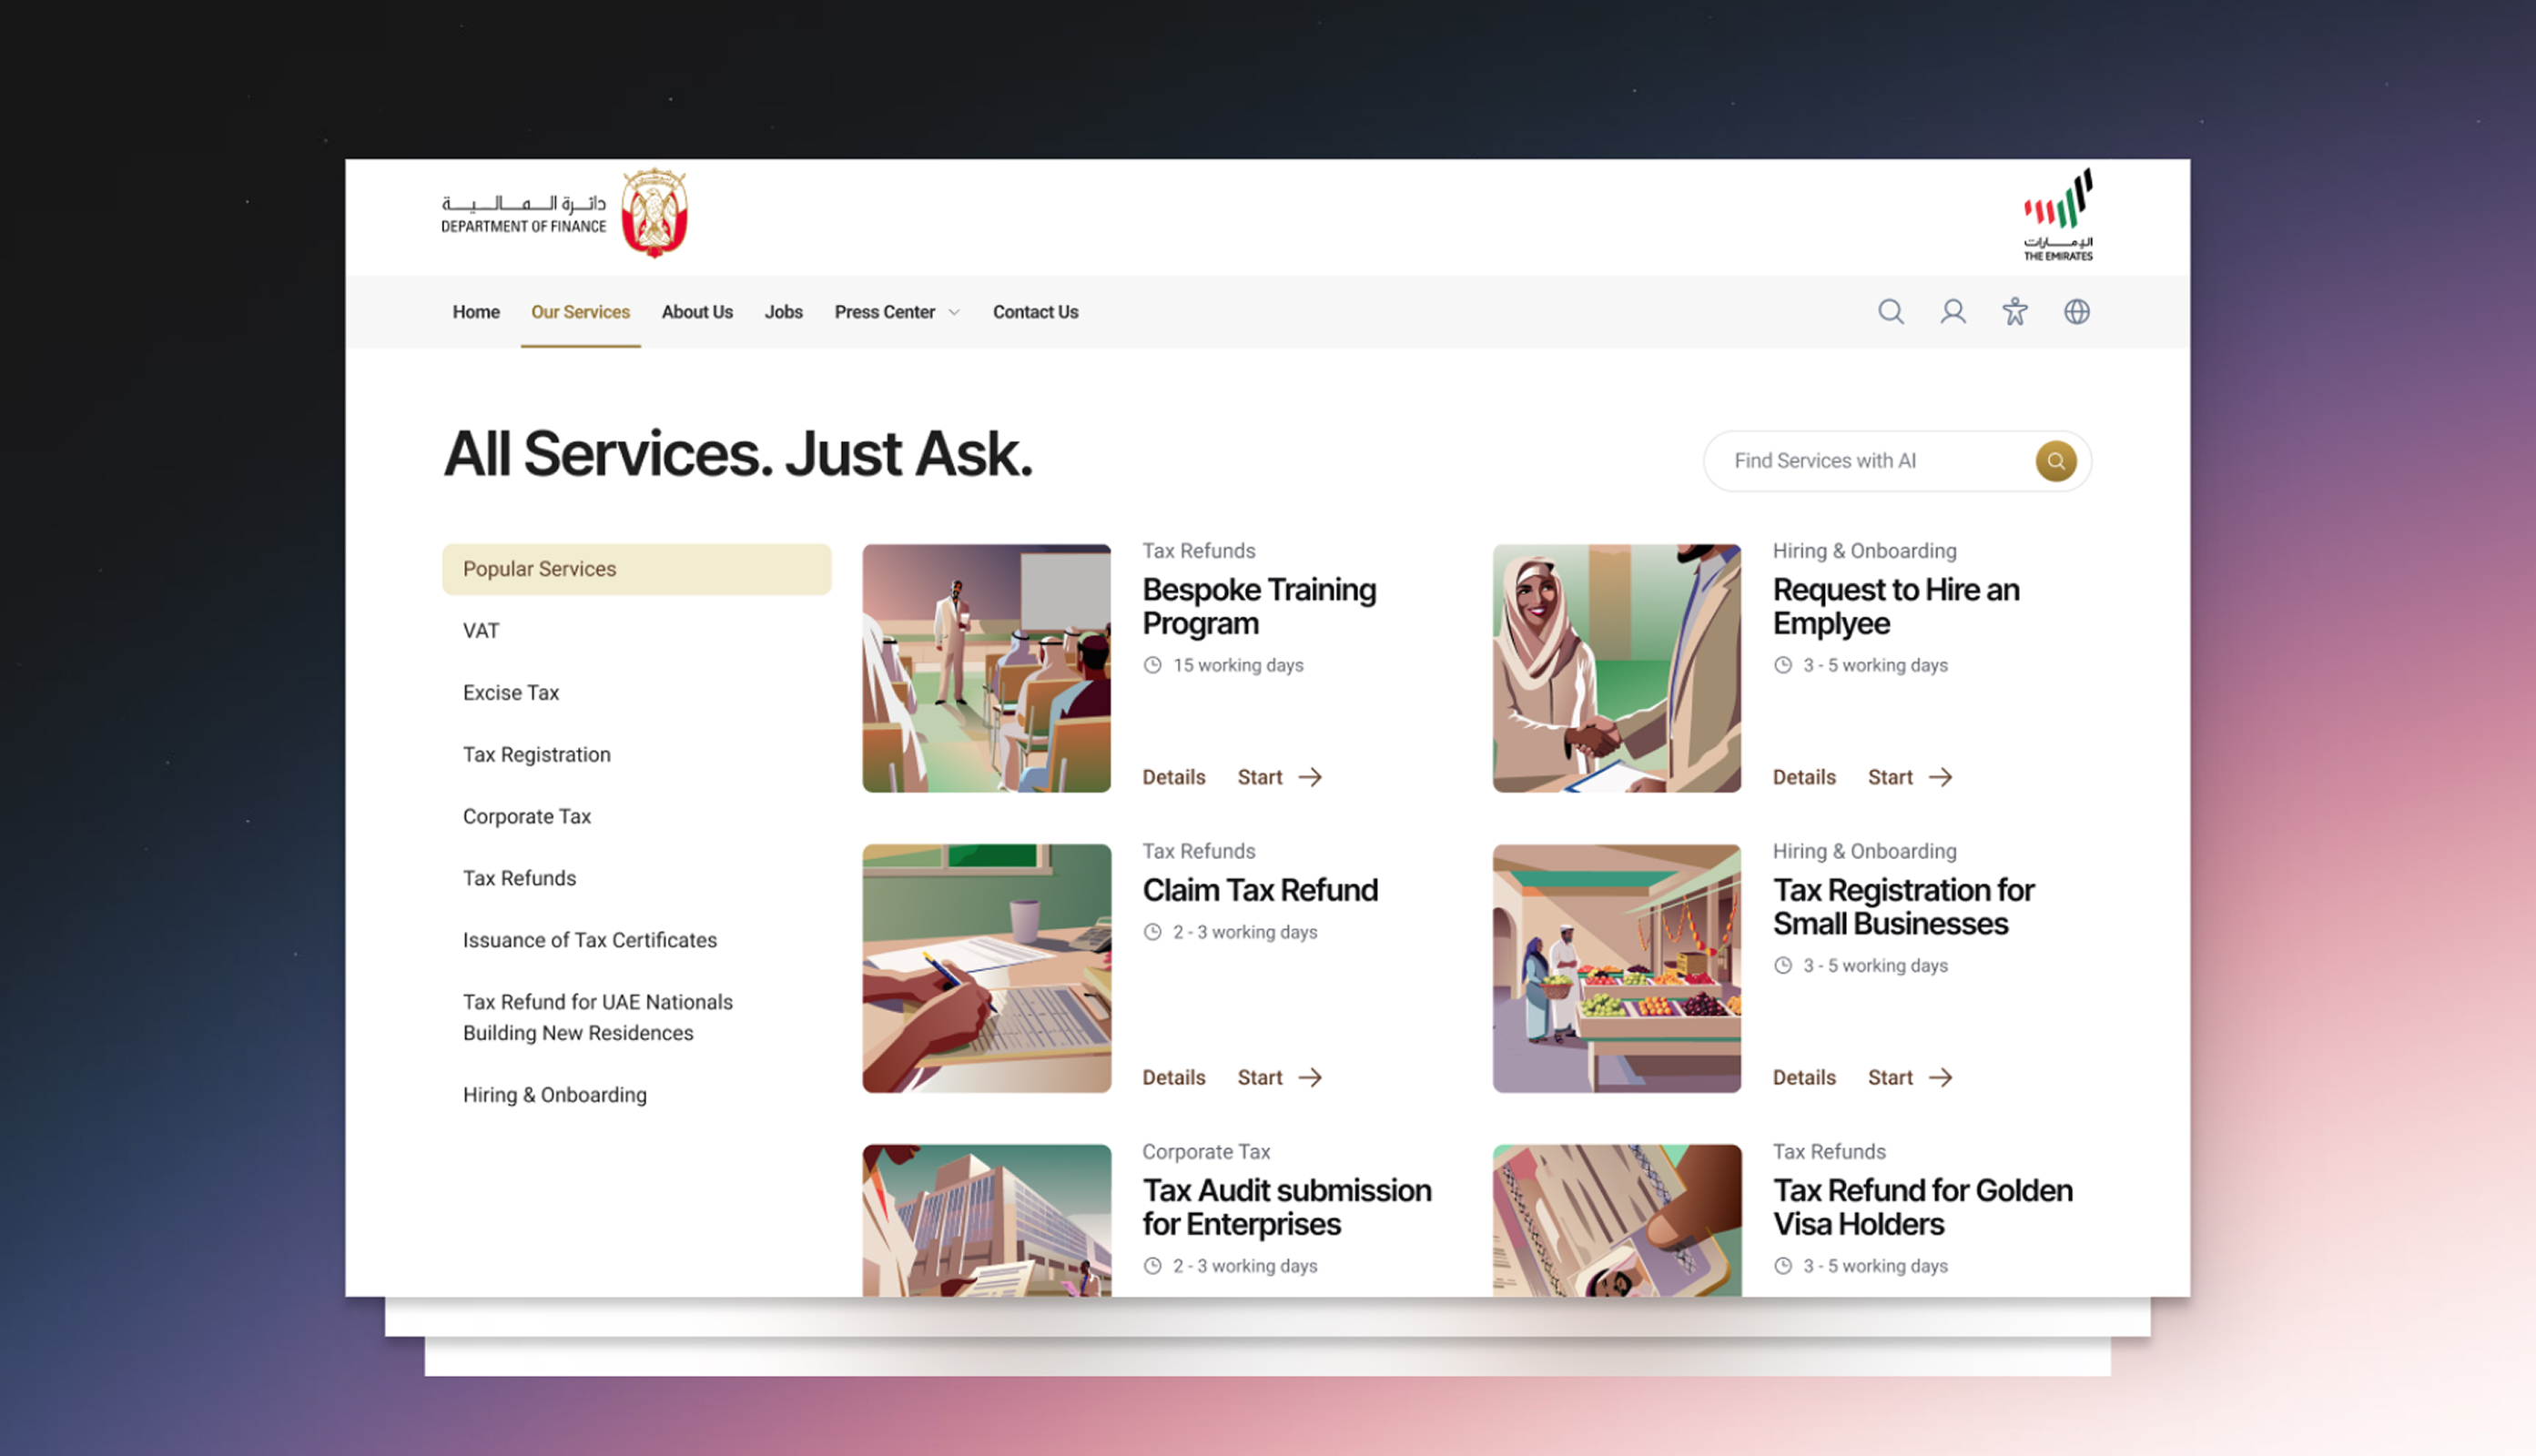Click the globe language icon

pos(2076,312)
